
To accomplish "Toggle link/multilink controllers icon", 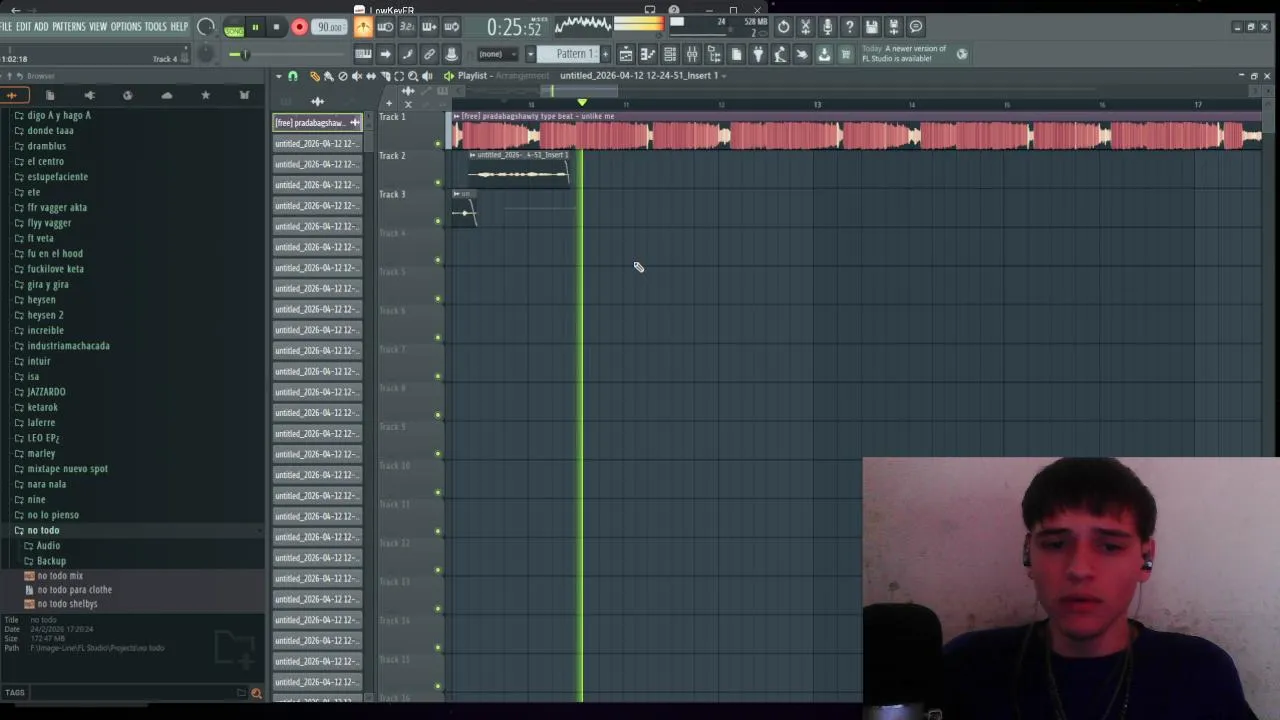I will 429,54.
